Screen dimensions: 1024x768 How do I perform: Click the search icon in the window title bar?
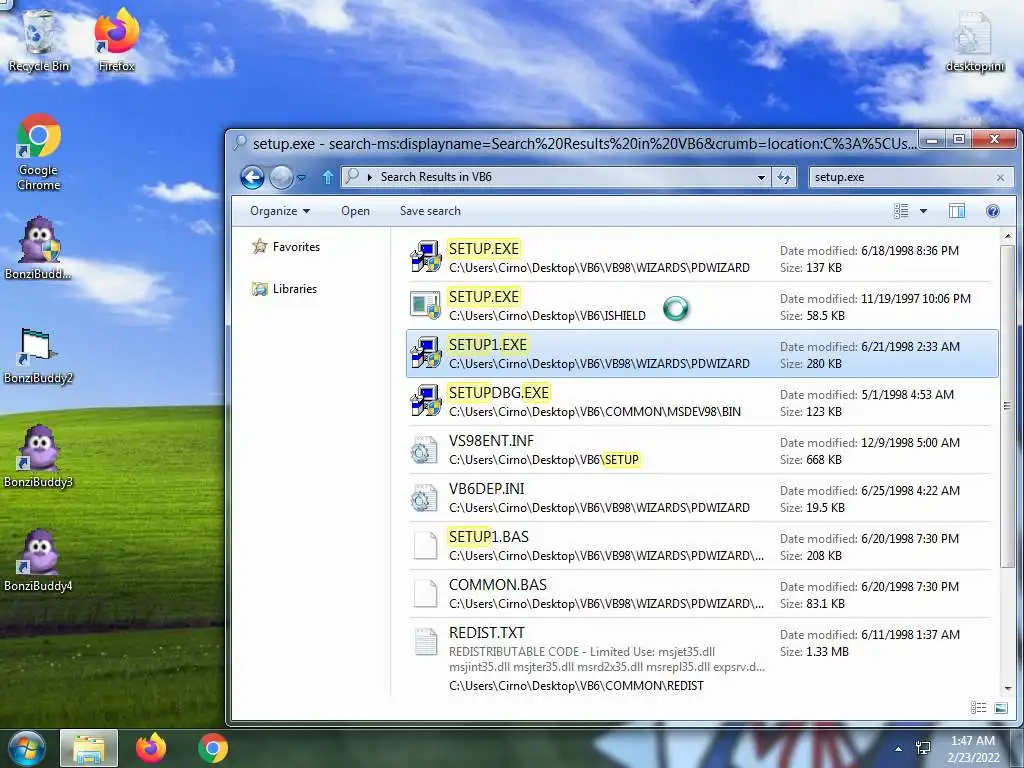(x=240, y=143)
